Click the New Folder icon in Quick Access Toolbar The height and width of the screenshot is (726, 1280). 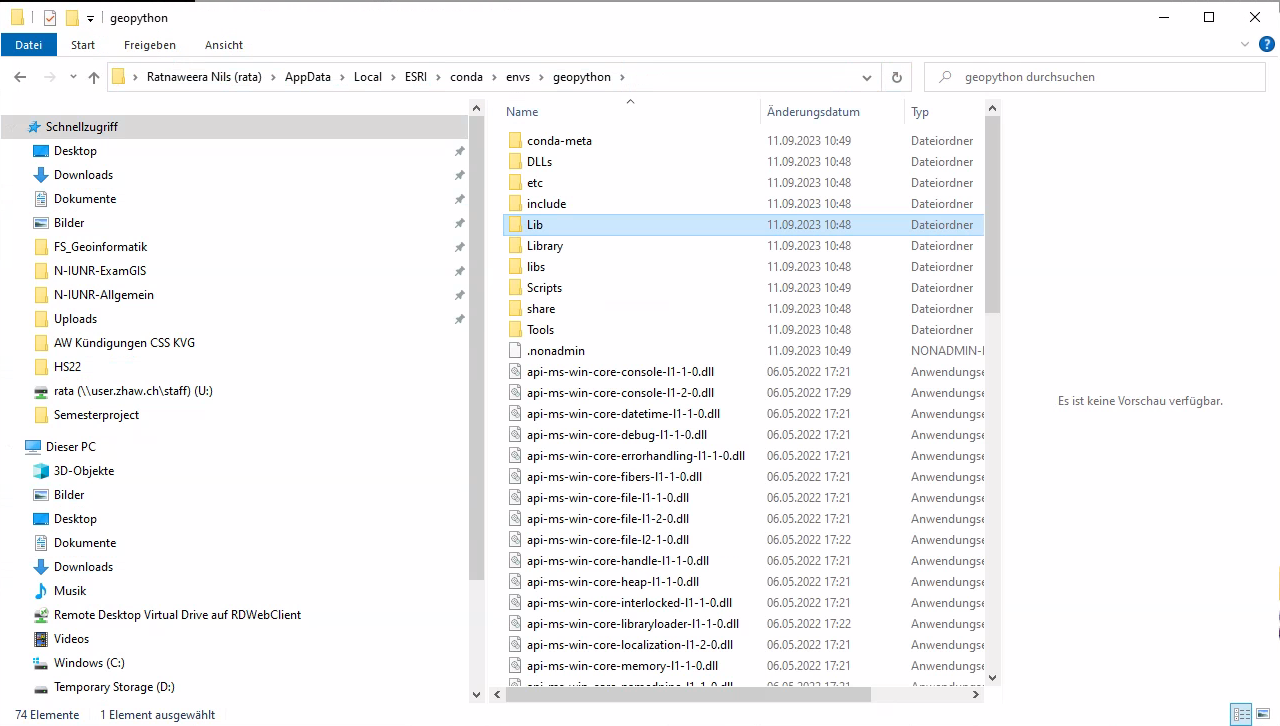72,17
